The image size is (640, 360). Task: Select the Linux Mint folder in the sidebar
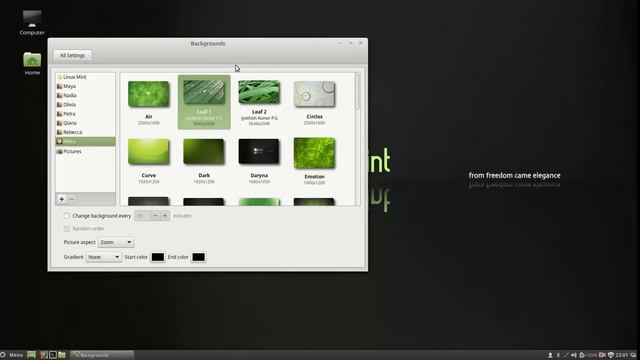pyautogui.click(x=85, y=77)
